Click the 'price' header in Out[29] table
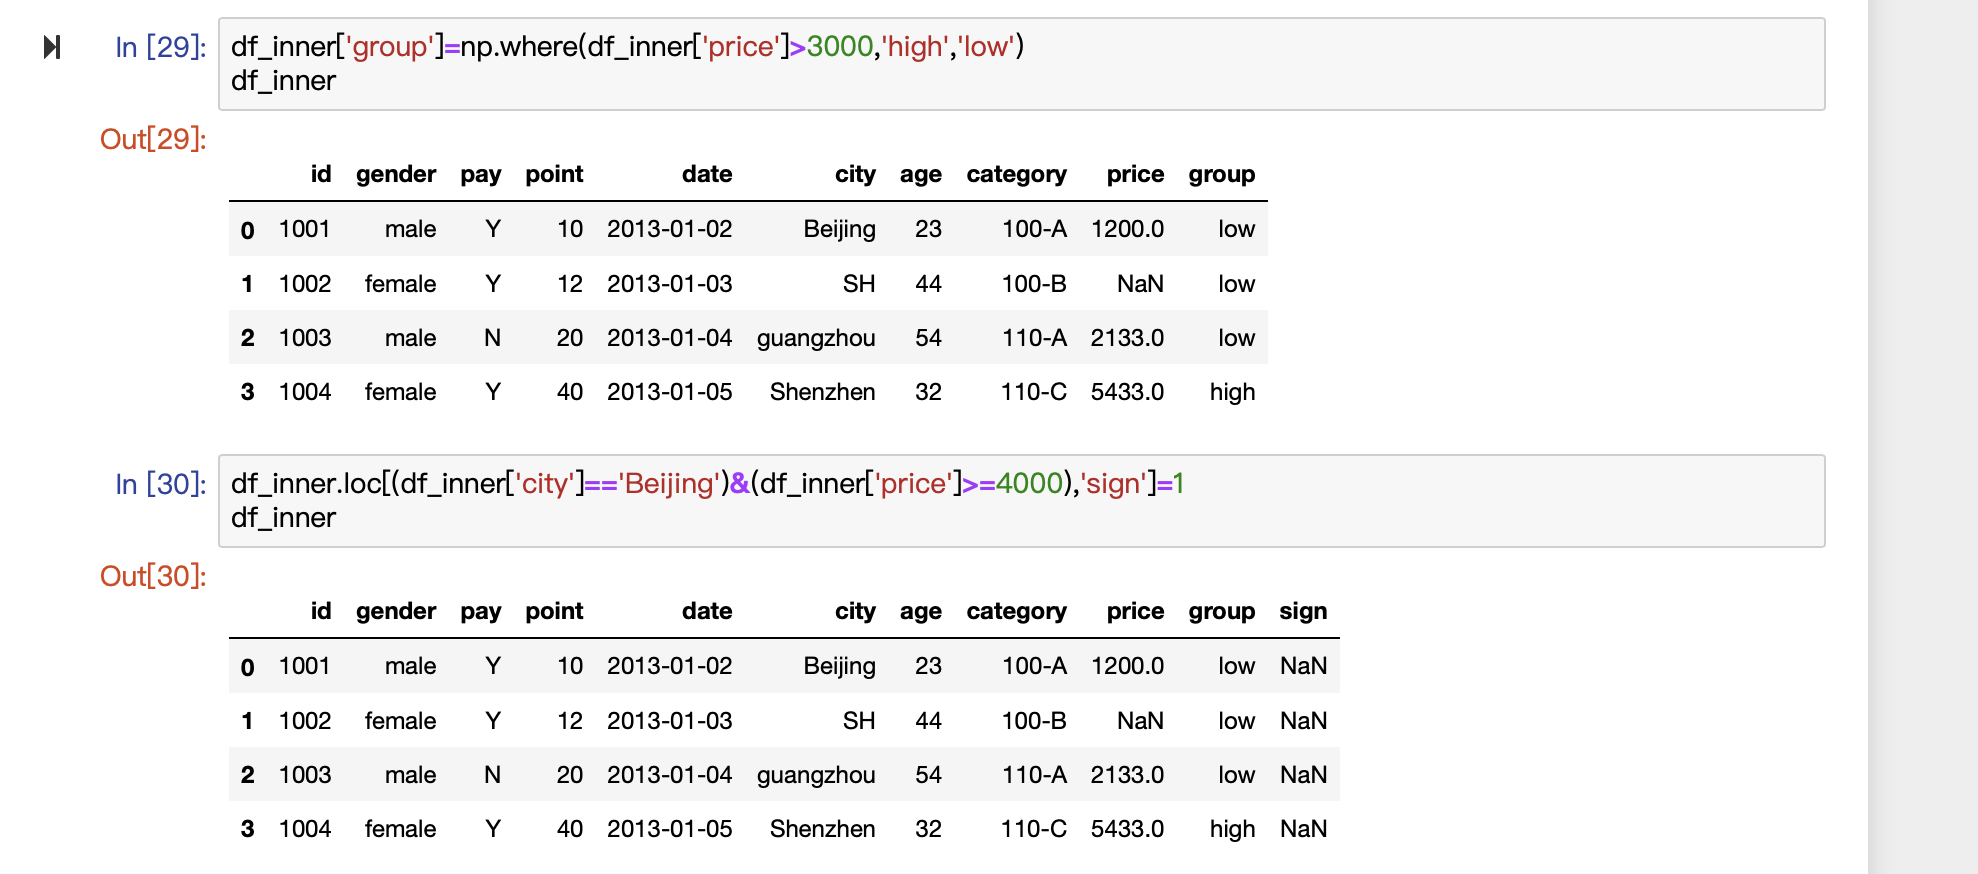The height and width of the screenshot is (874, 1978). tap(1134, 174)
